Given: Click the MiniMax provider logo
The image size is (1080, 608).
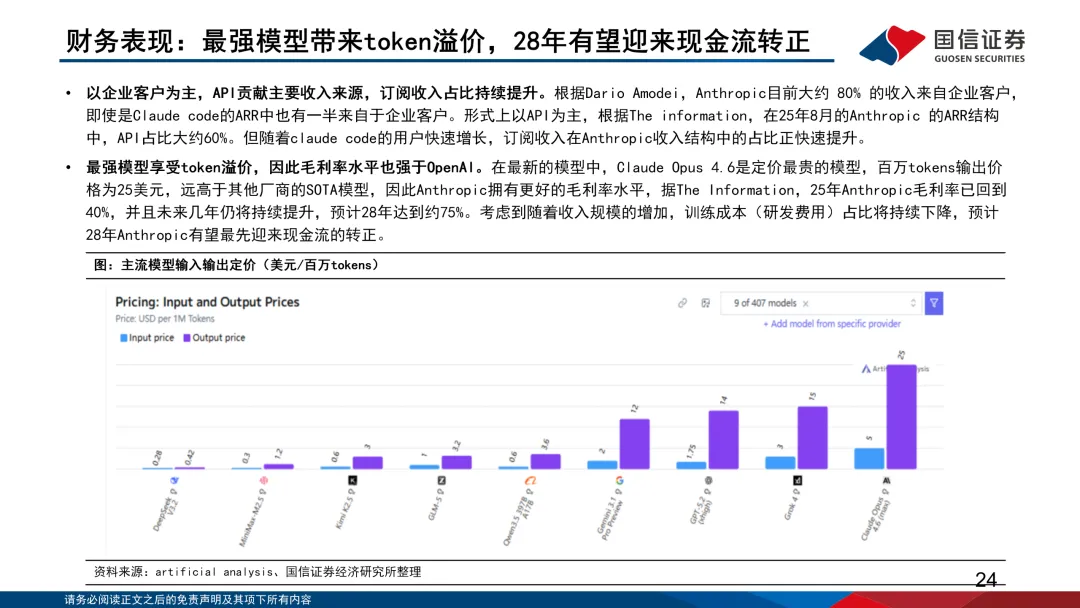Looking at the screenshot, I should (x=263, y=480).
